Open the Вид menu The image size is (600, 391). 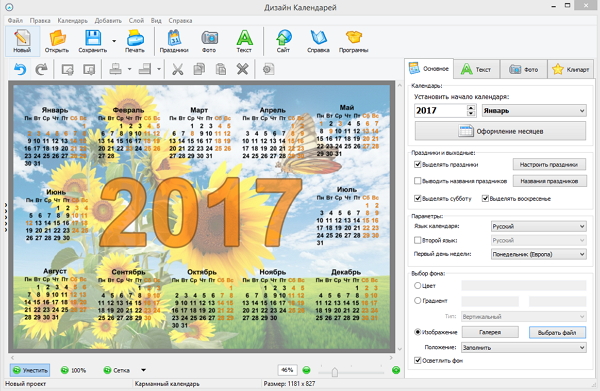click(x=156, y=21)
